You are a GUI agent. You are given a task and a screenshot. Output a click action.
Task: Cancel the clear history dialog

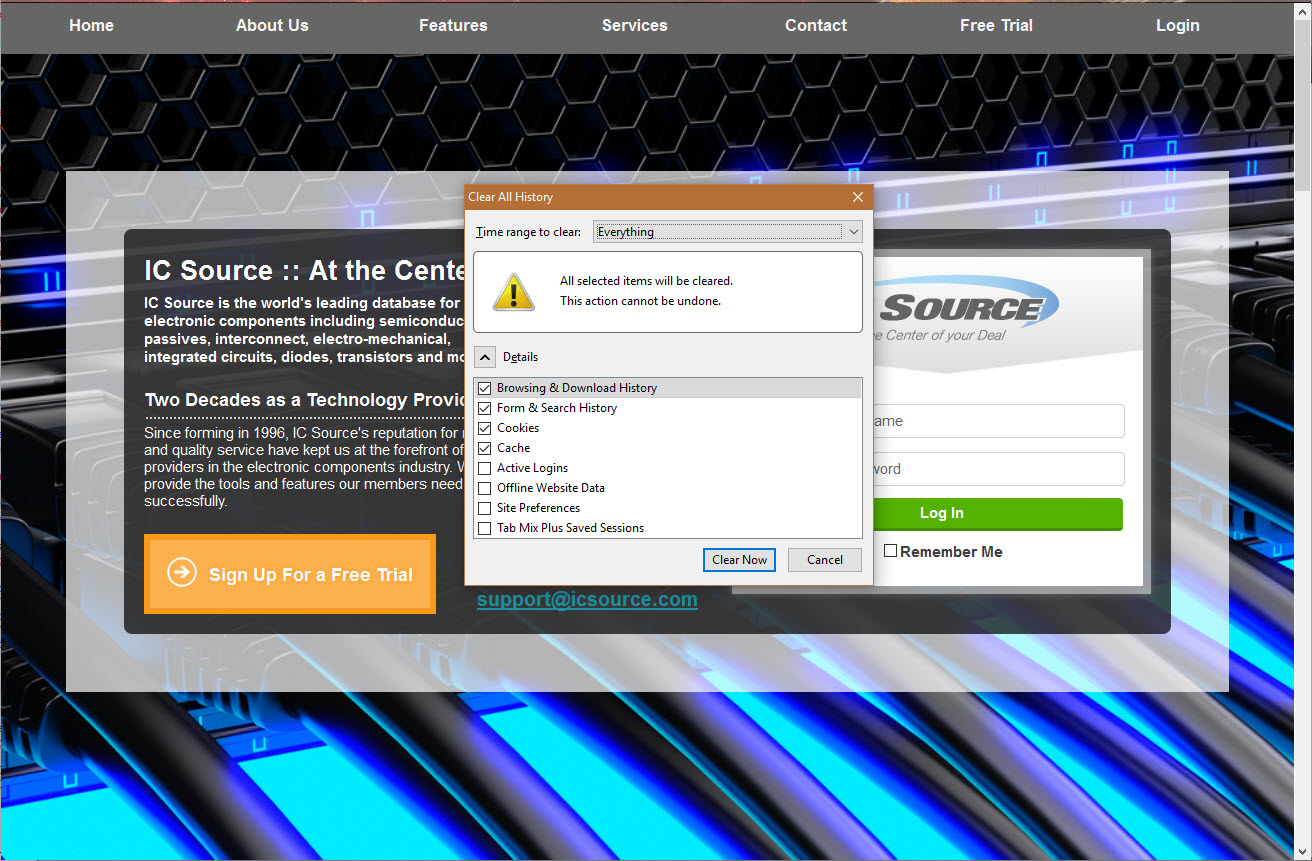(x=824, y=560)
